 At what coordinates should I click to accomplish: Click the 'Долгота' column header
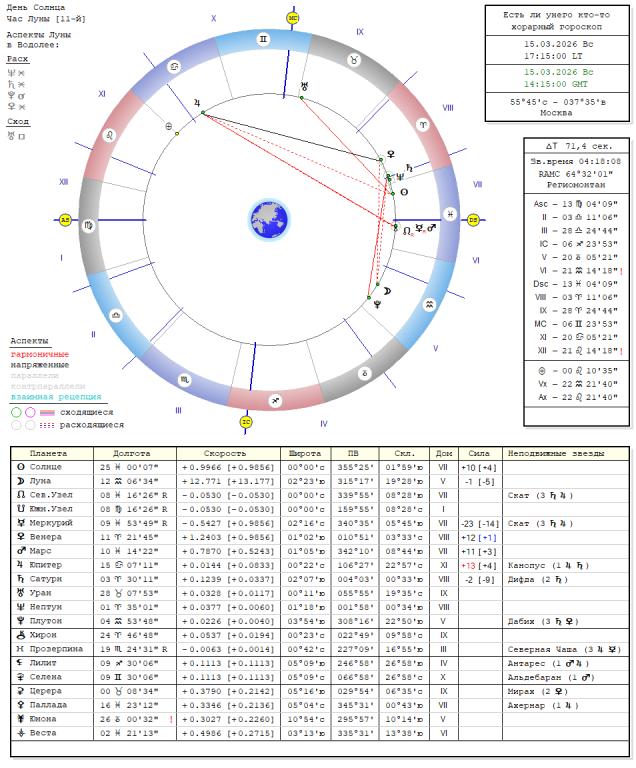(x=132, y=453)
